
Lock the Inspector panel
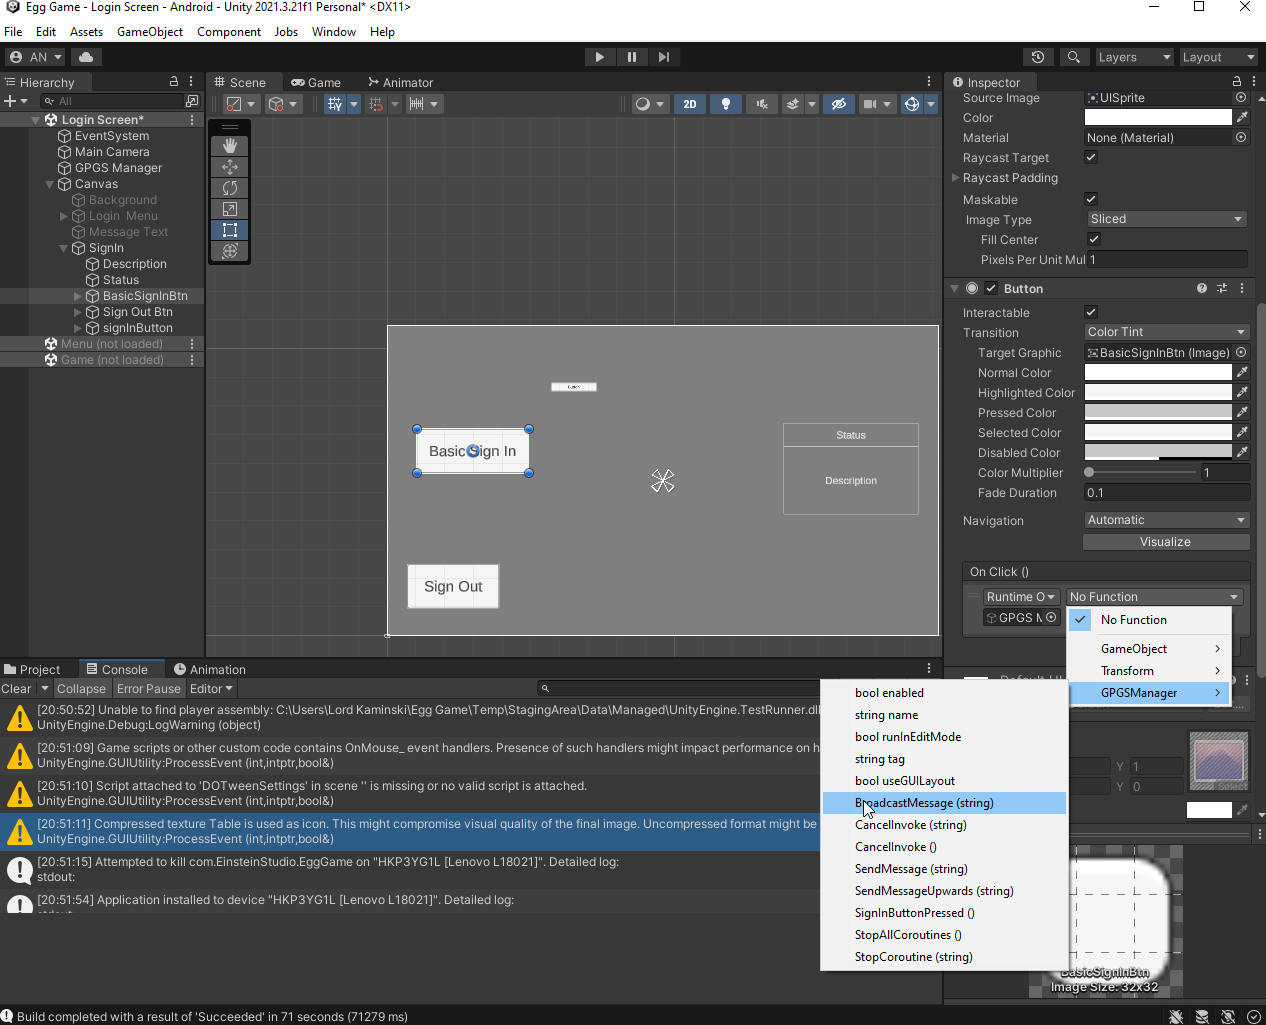tap(1237, 82)
